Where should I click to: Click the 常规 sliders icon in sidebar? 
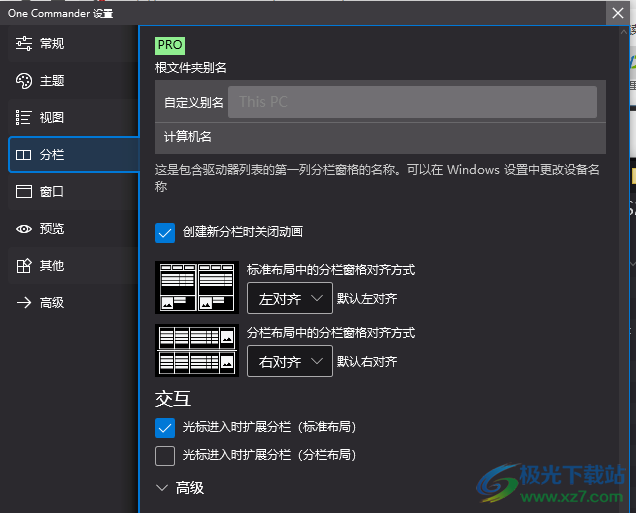(24, 43)
